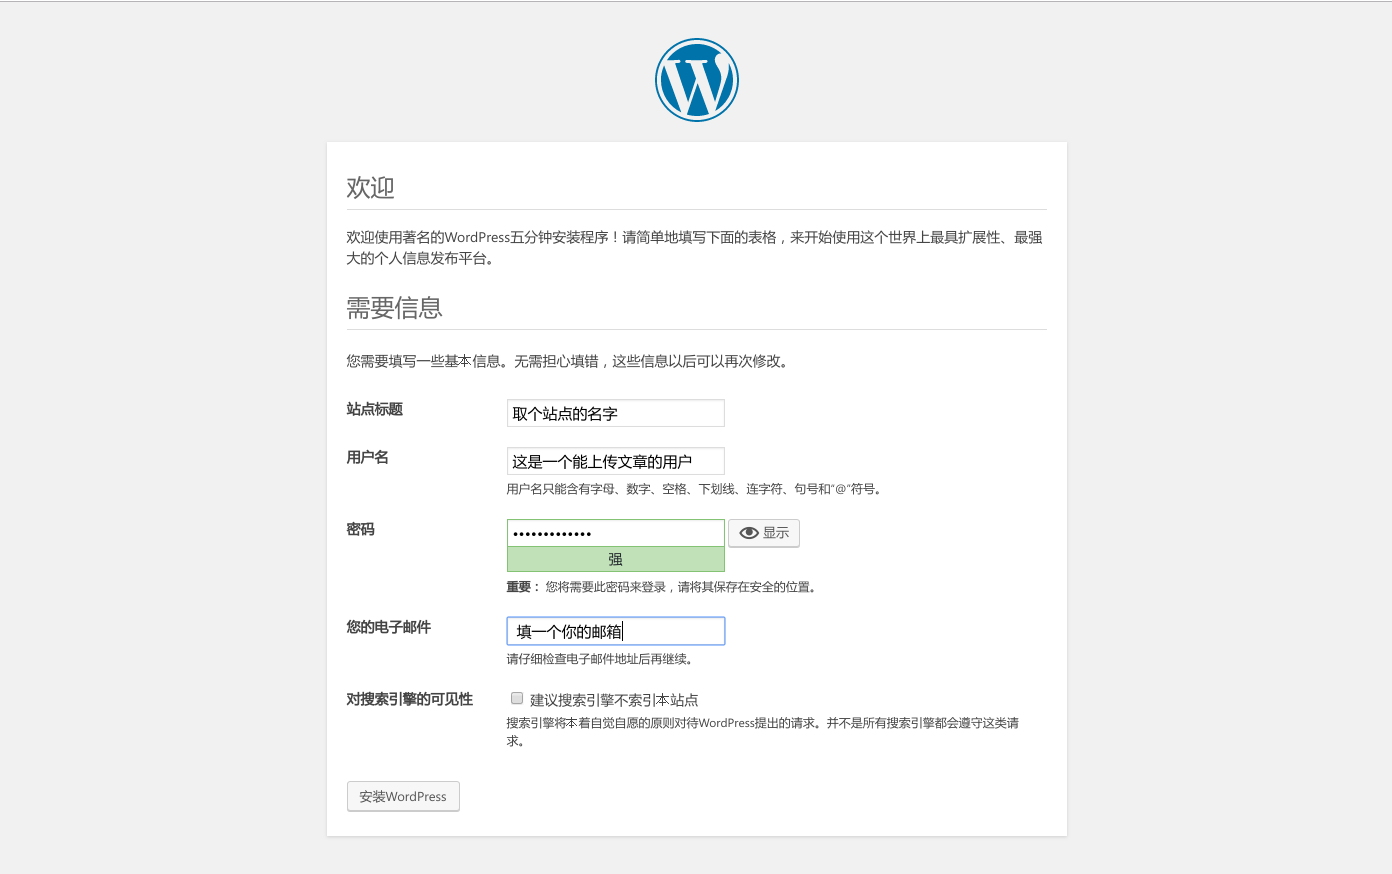
Task: Click the username allowed-characters hint text
Action: tap(696, 489)
